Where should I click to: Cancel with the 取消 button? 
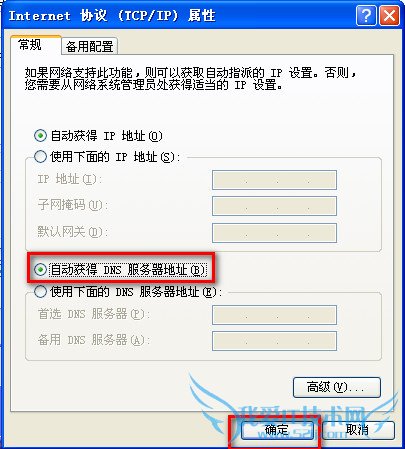(x=358, y=430)
